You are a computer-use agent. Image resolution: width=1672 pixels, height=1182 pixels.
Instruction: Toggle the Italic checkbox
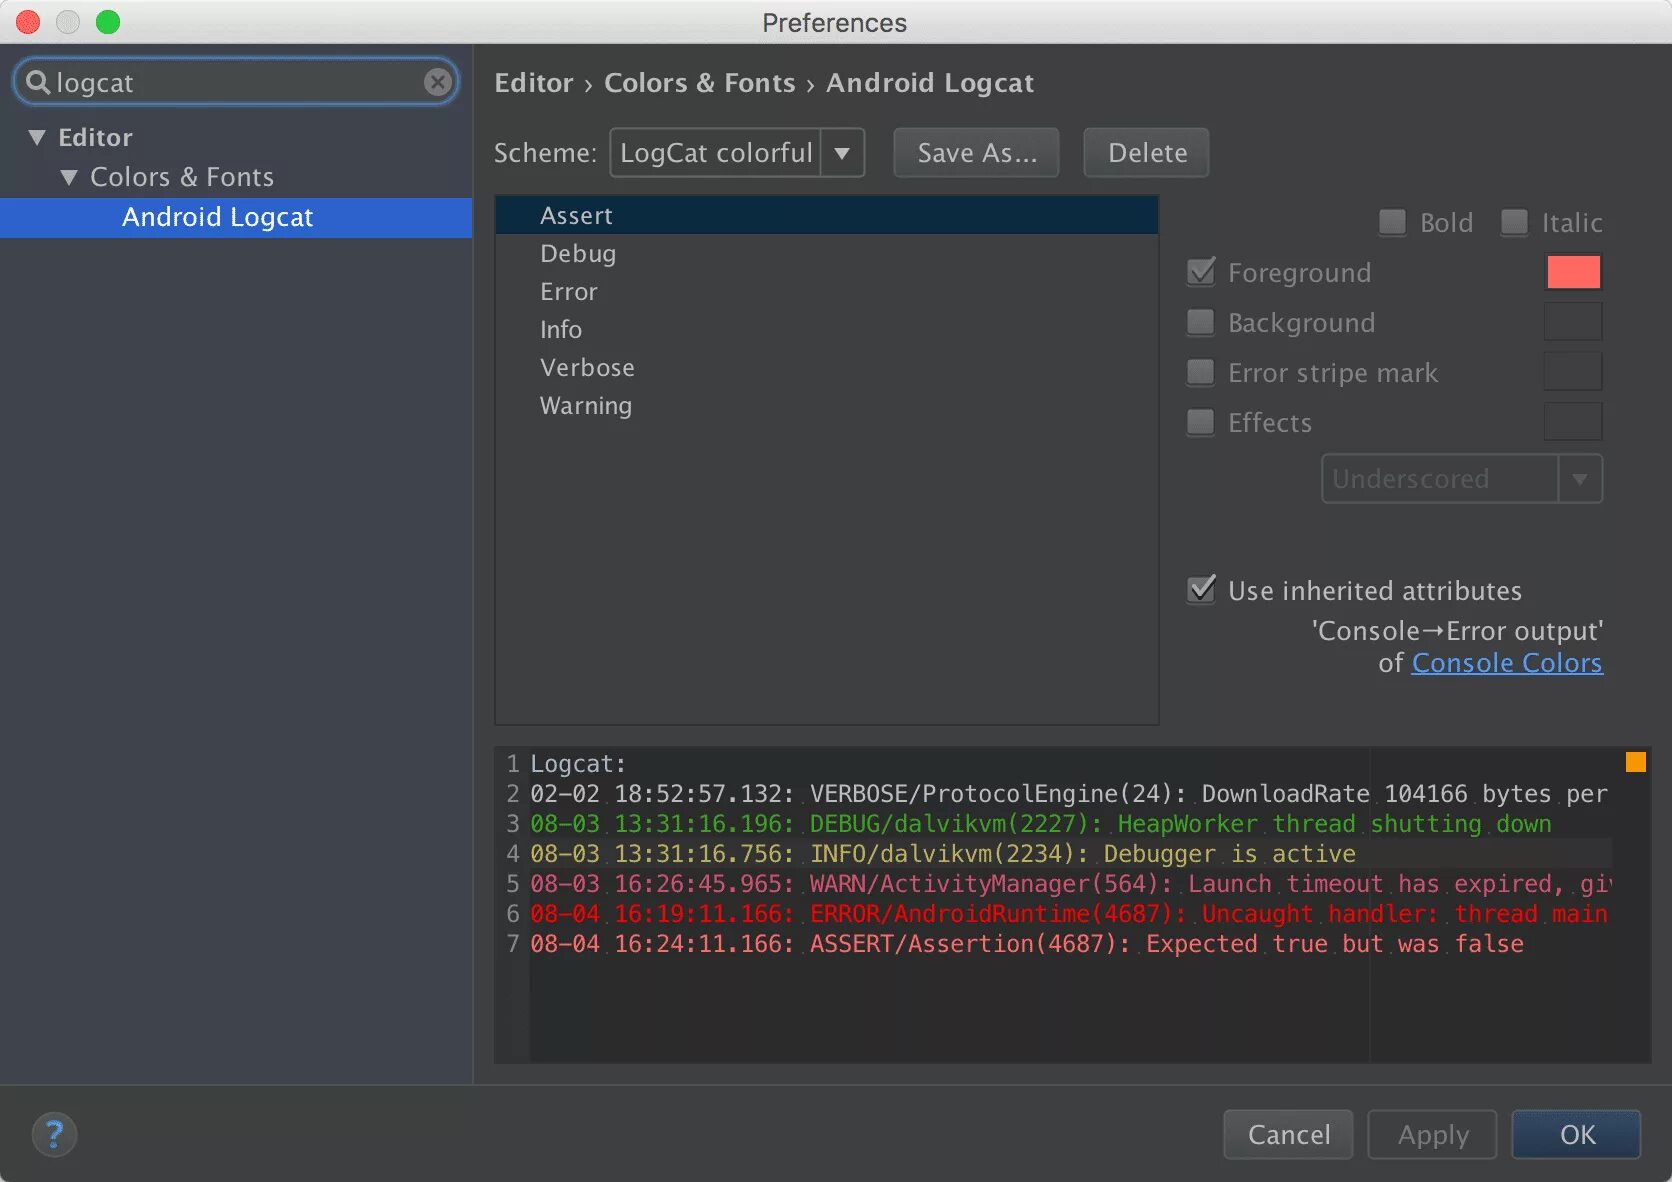pyautogui.click(x=1514, y=222)
